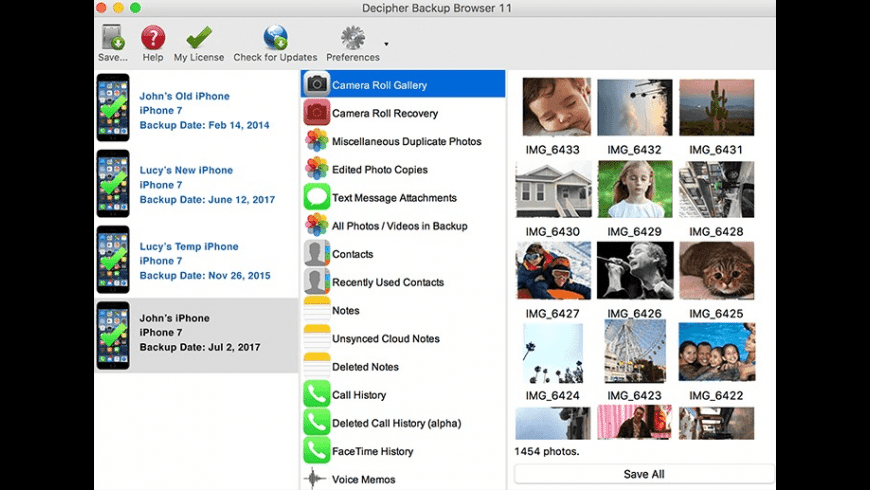870x490 pixels.
Task: Select the Lucy's Temp iPhone backup name
Action: [189, 246]
